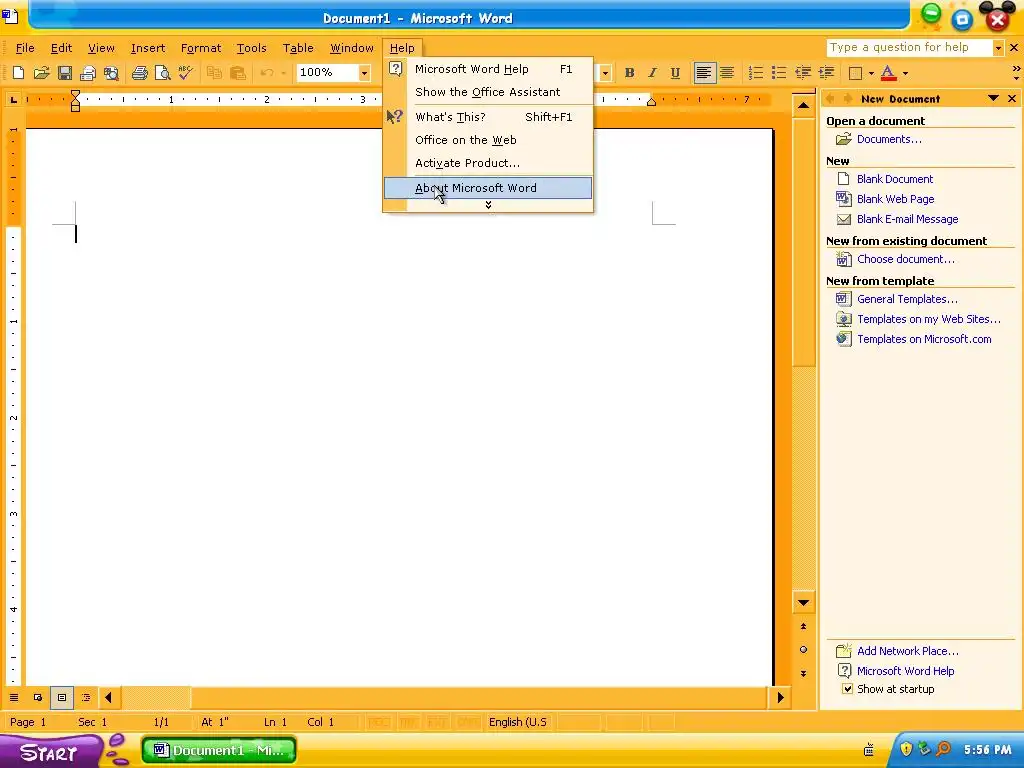Click Next Page double-arrow below scrollbar
The image size is (1024, 768).
pos(803,673)
